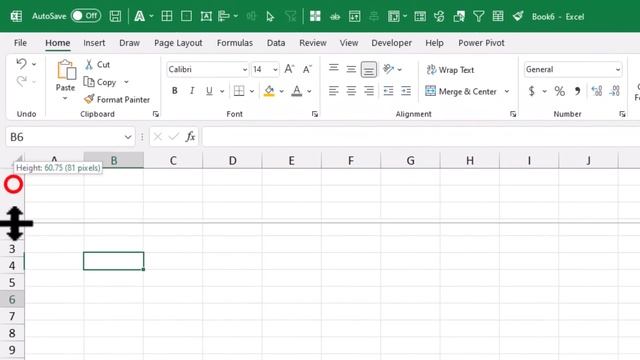Click the Top Align icon

point(333,69)
